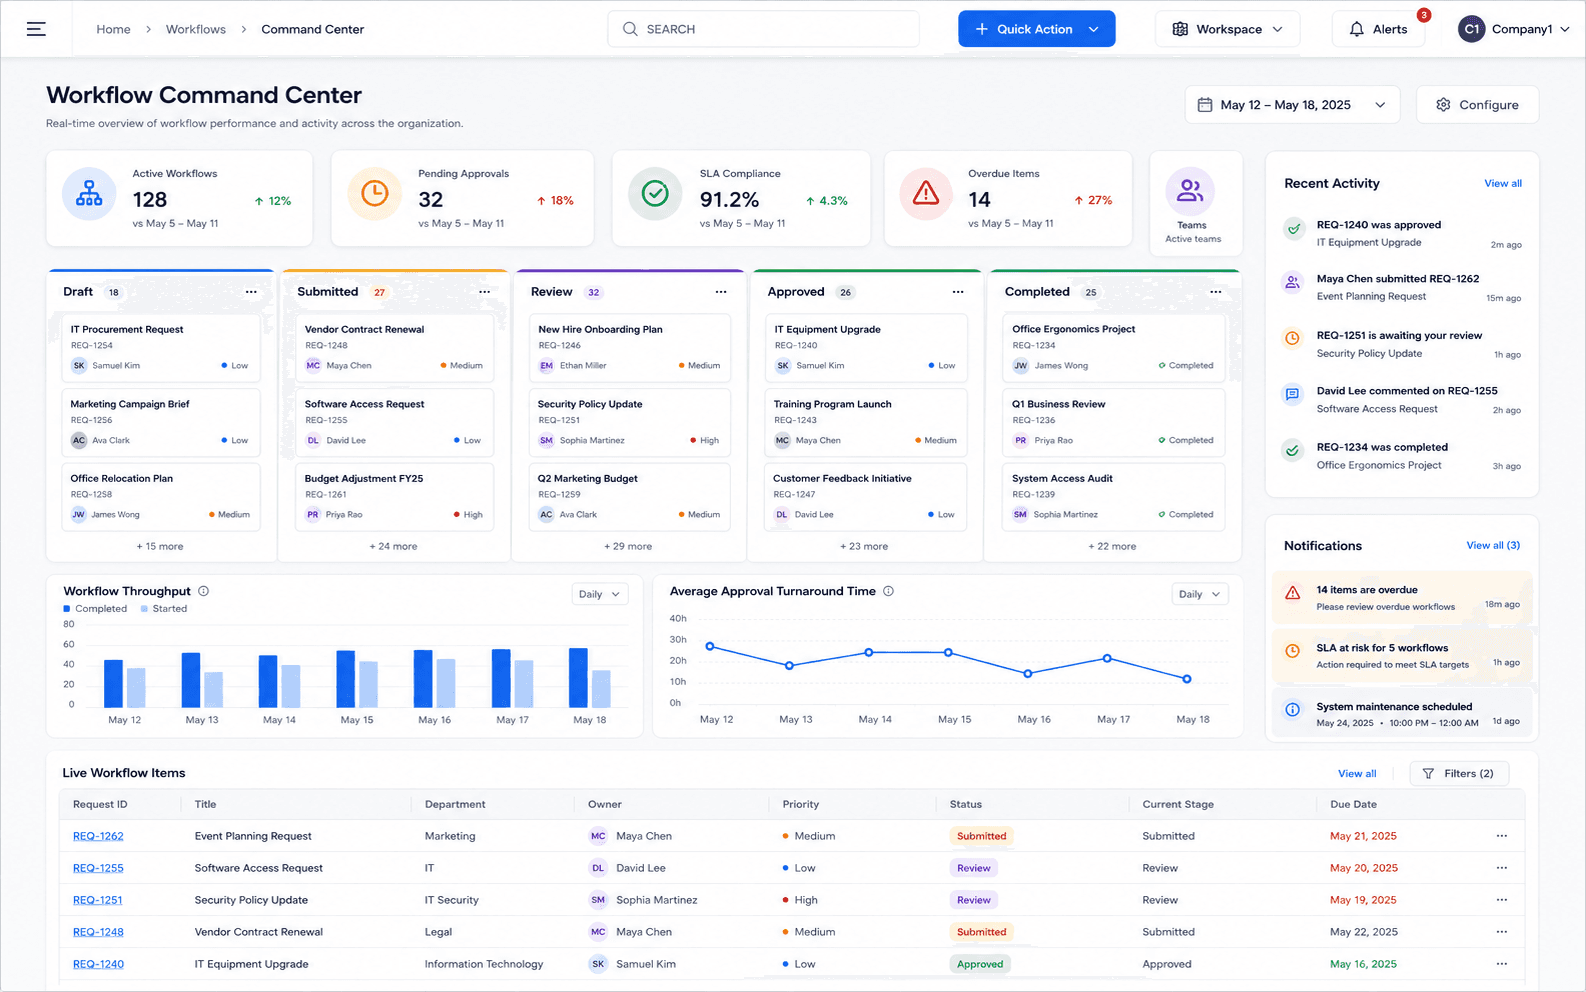Navigate to Home breadcrumb

coord(113,29)
